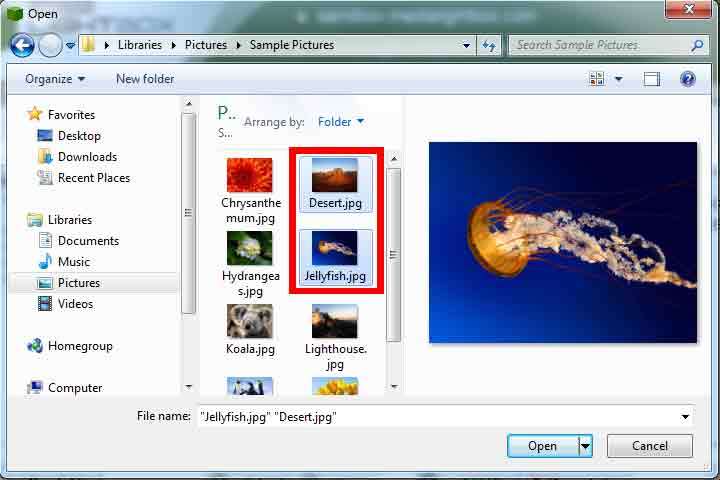Click the Help question mark icon

(x=687, y=78)
